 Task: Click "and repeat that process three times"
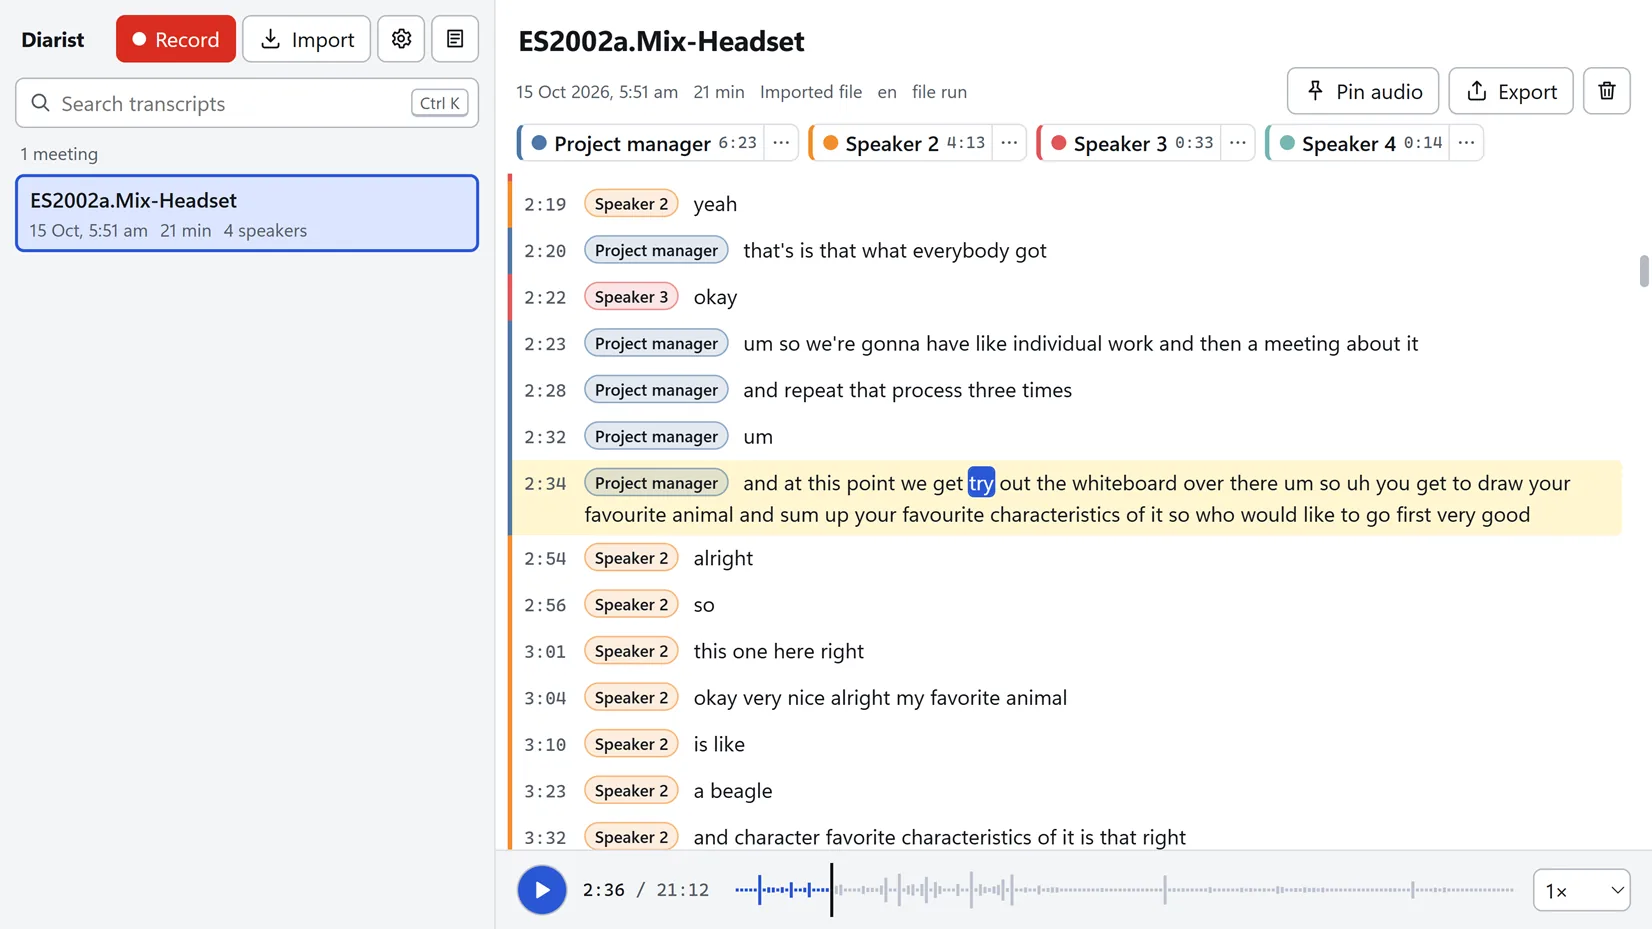click(907, 390)
